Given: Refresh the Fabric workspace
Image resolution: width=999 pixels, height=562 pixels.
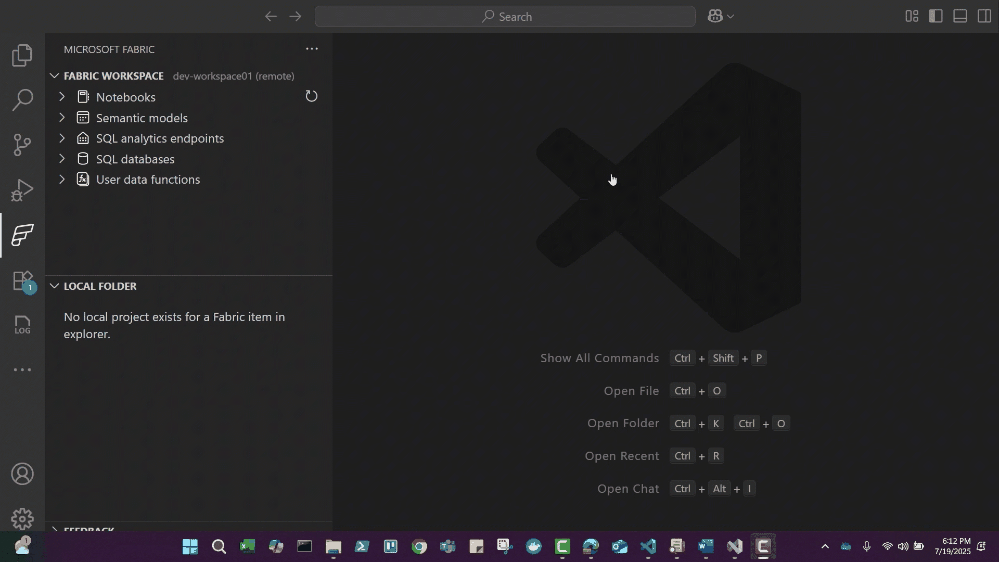Looking at the screenshot, I should point(311,96).
